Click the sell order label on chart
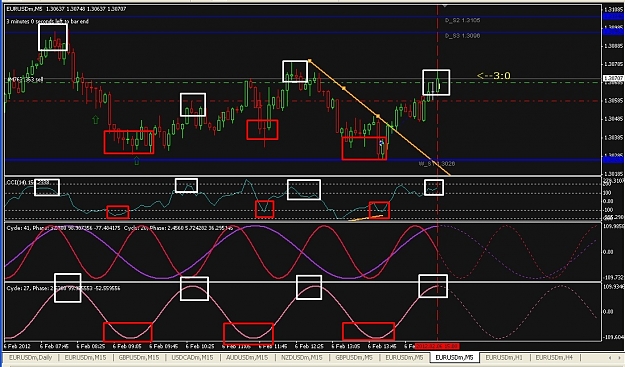This screenshot has width=625, height=367. click(25, 80)
